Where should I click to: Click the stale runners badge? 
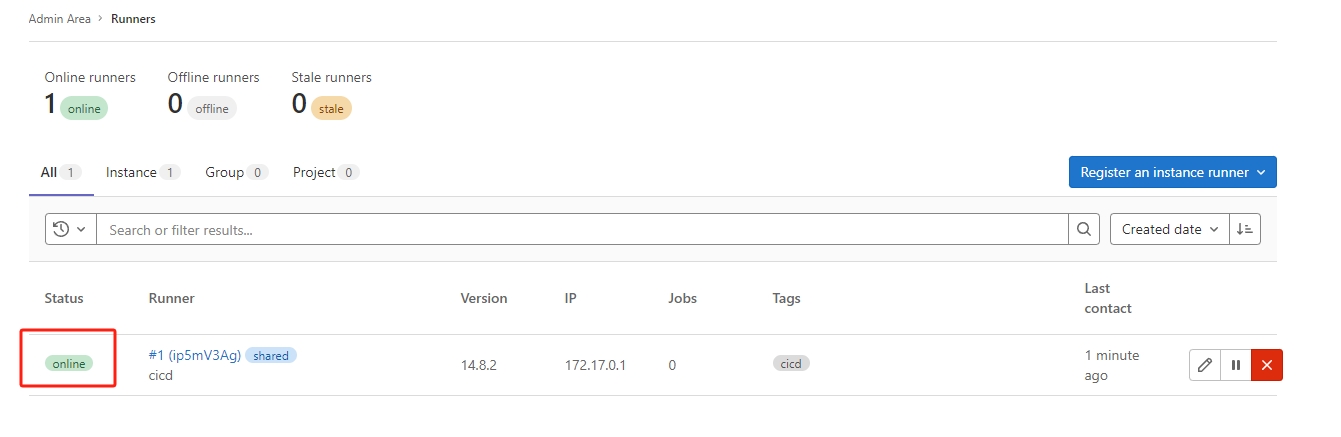point(331,109)
